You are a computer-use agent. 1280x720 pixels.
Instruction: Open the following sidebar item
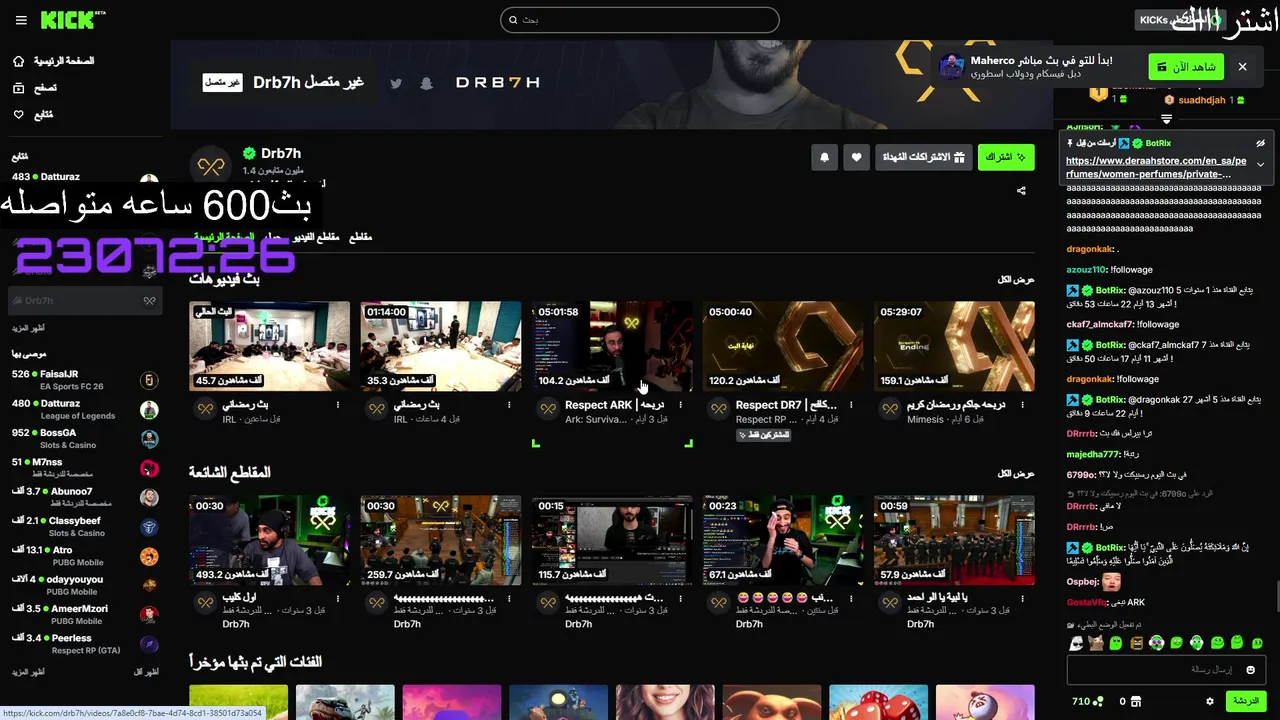[x=32, y=115]
